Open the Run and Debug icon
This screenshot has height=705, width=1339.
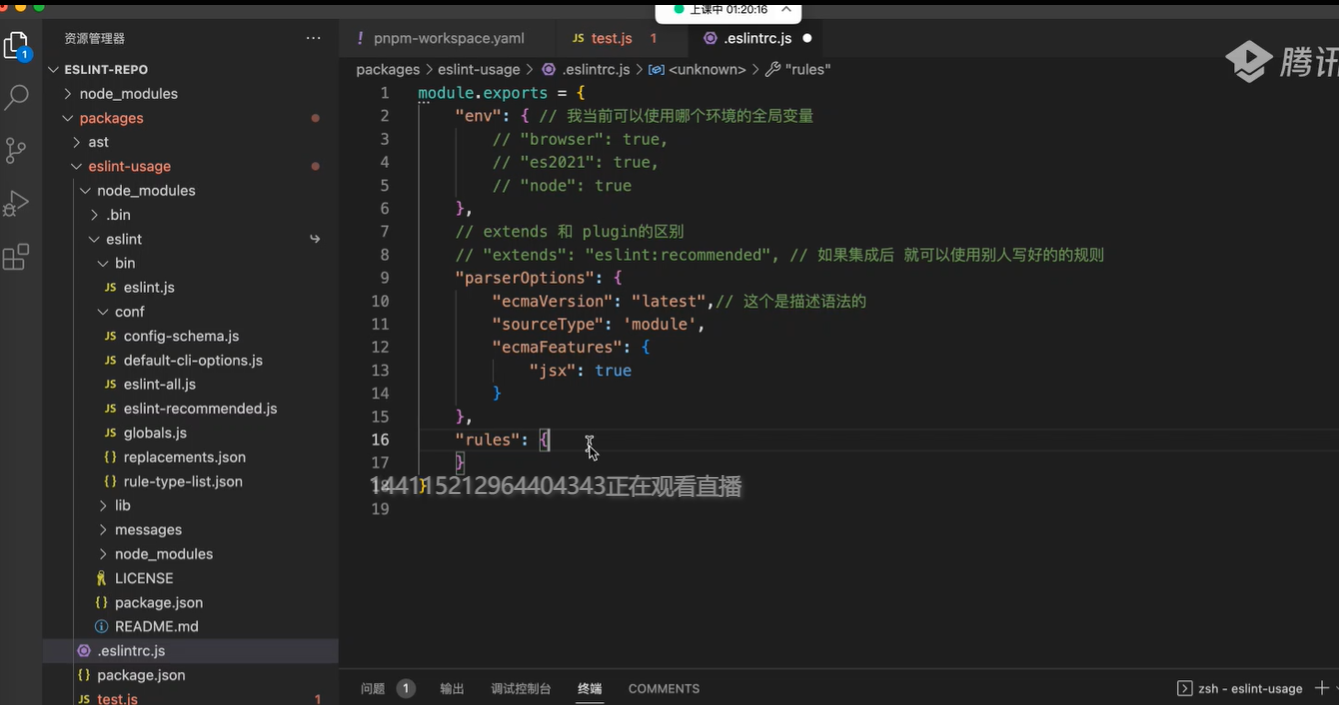16,203
